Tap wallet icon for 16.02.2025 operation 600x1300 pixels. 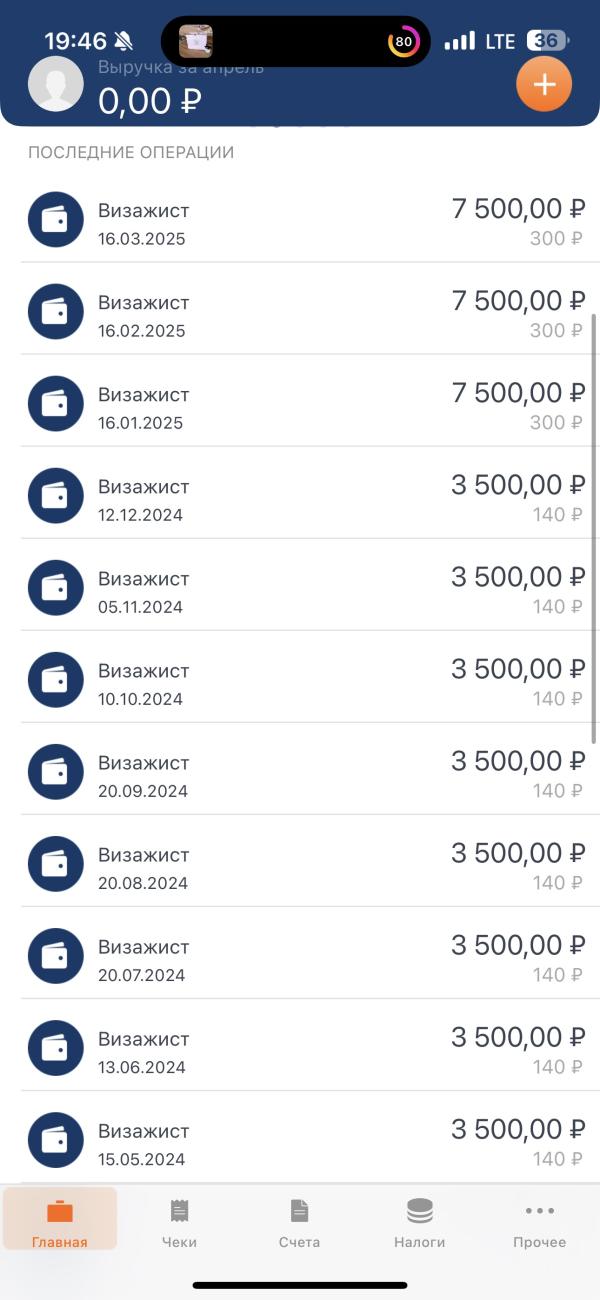coord(56,312)
